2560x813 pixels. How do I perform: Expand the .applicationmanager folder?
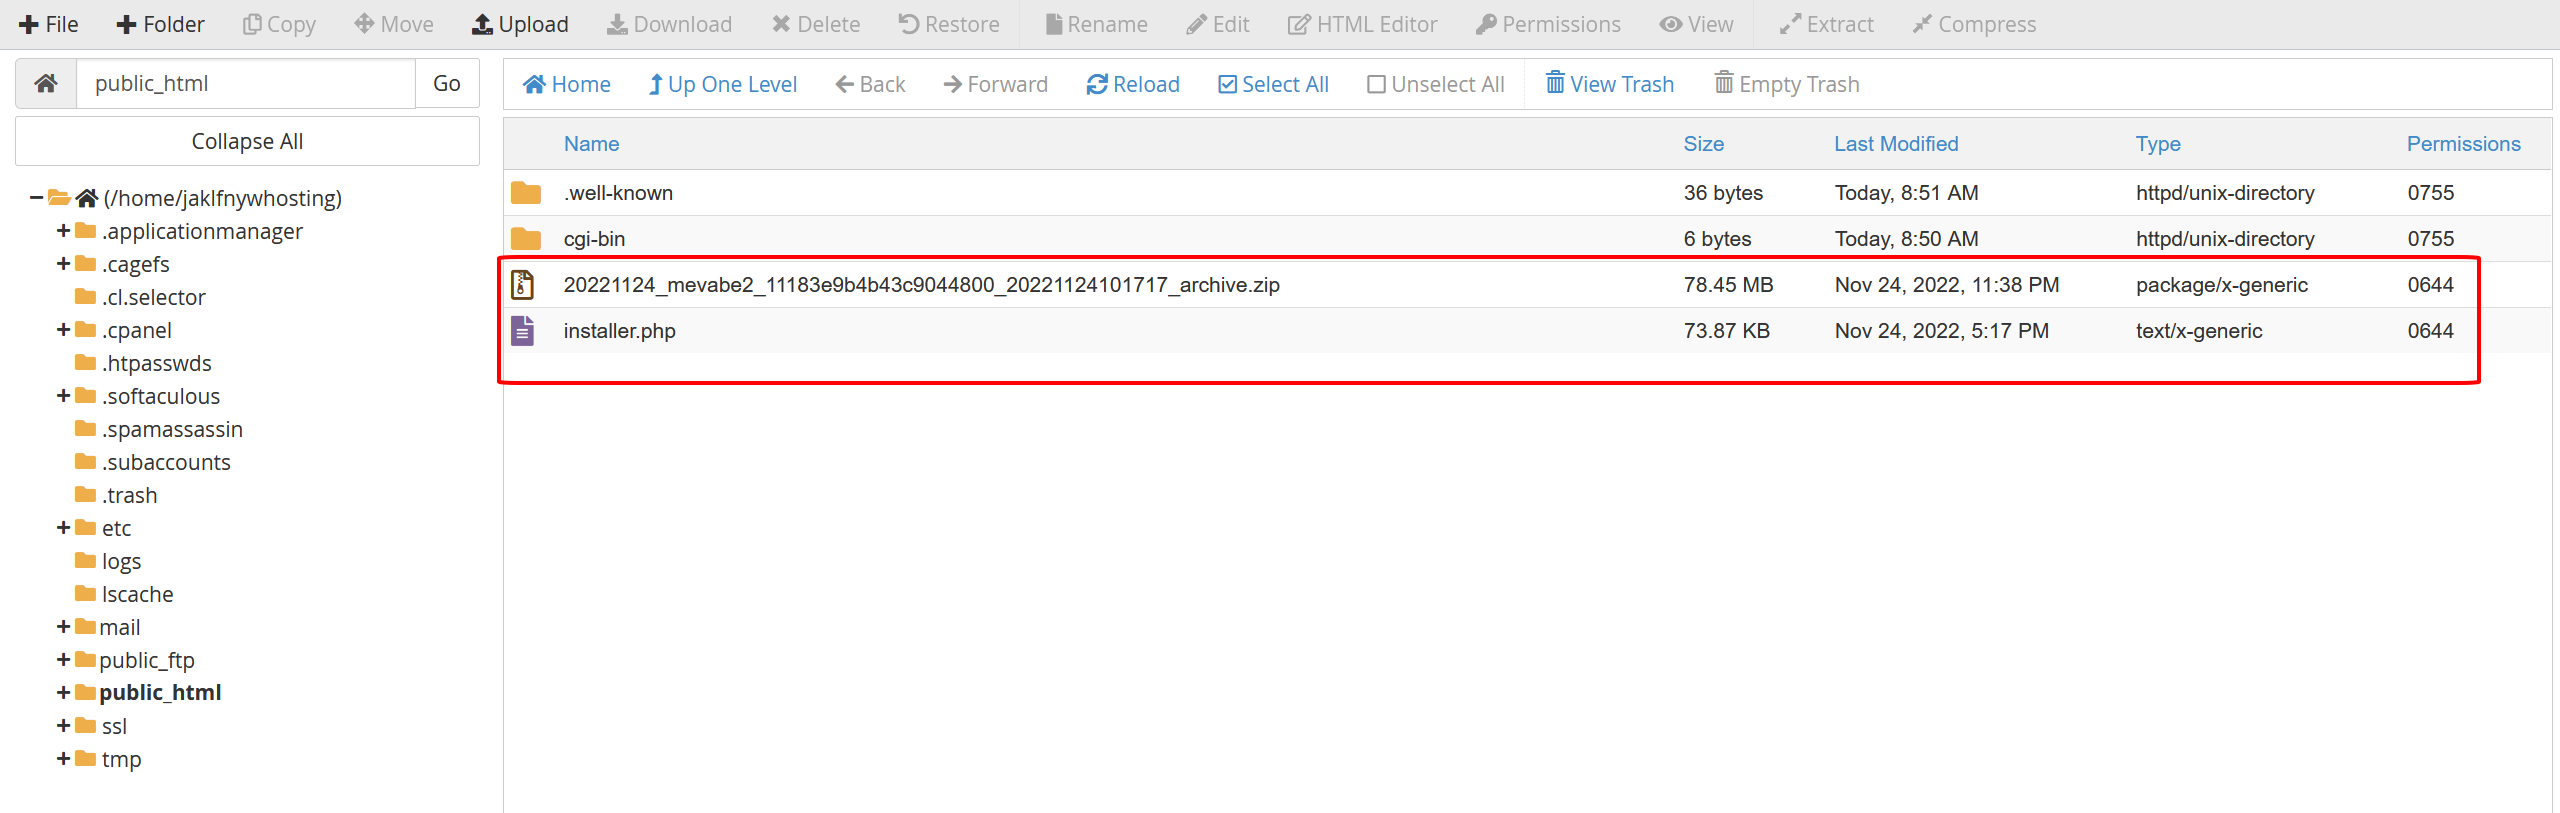[x=63, y=231]
